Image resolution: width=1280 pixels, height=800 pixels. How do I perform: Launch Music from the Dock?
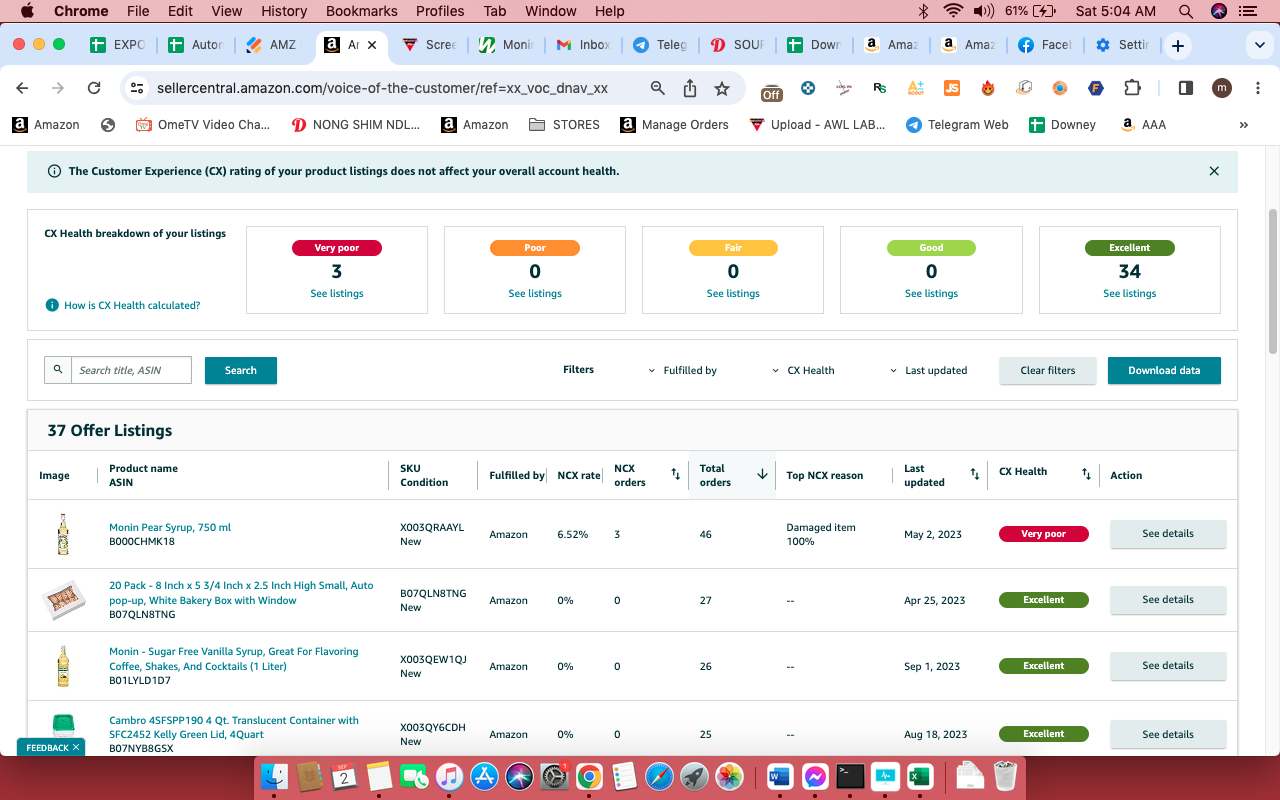point(450,776)
